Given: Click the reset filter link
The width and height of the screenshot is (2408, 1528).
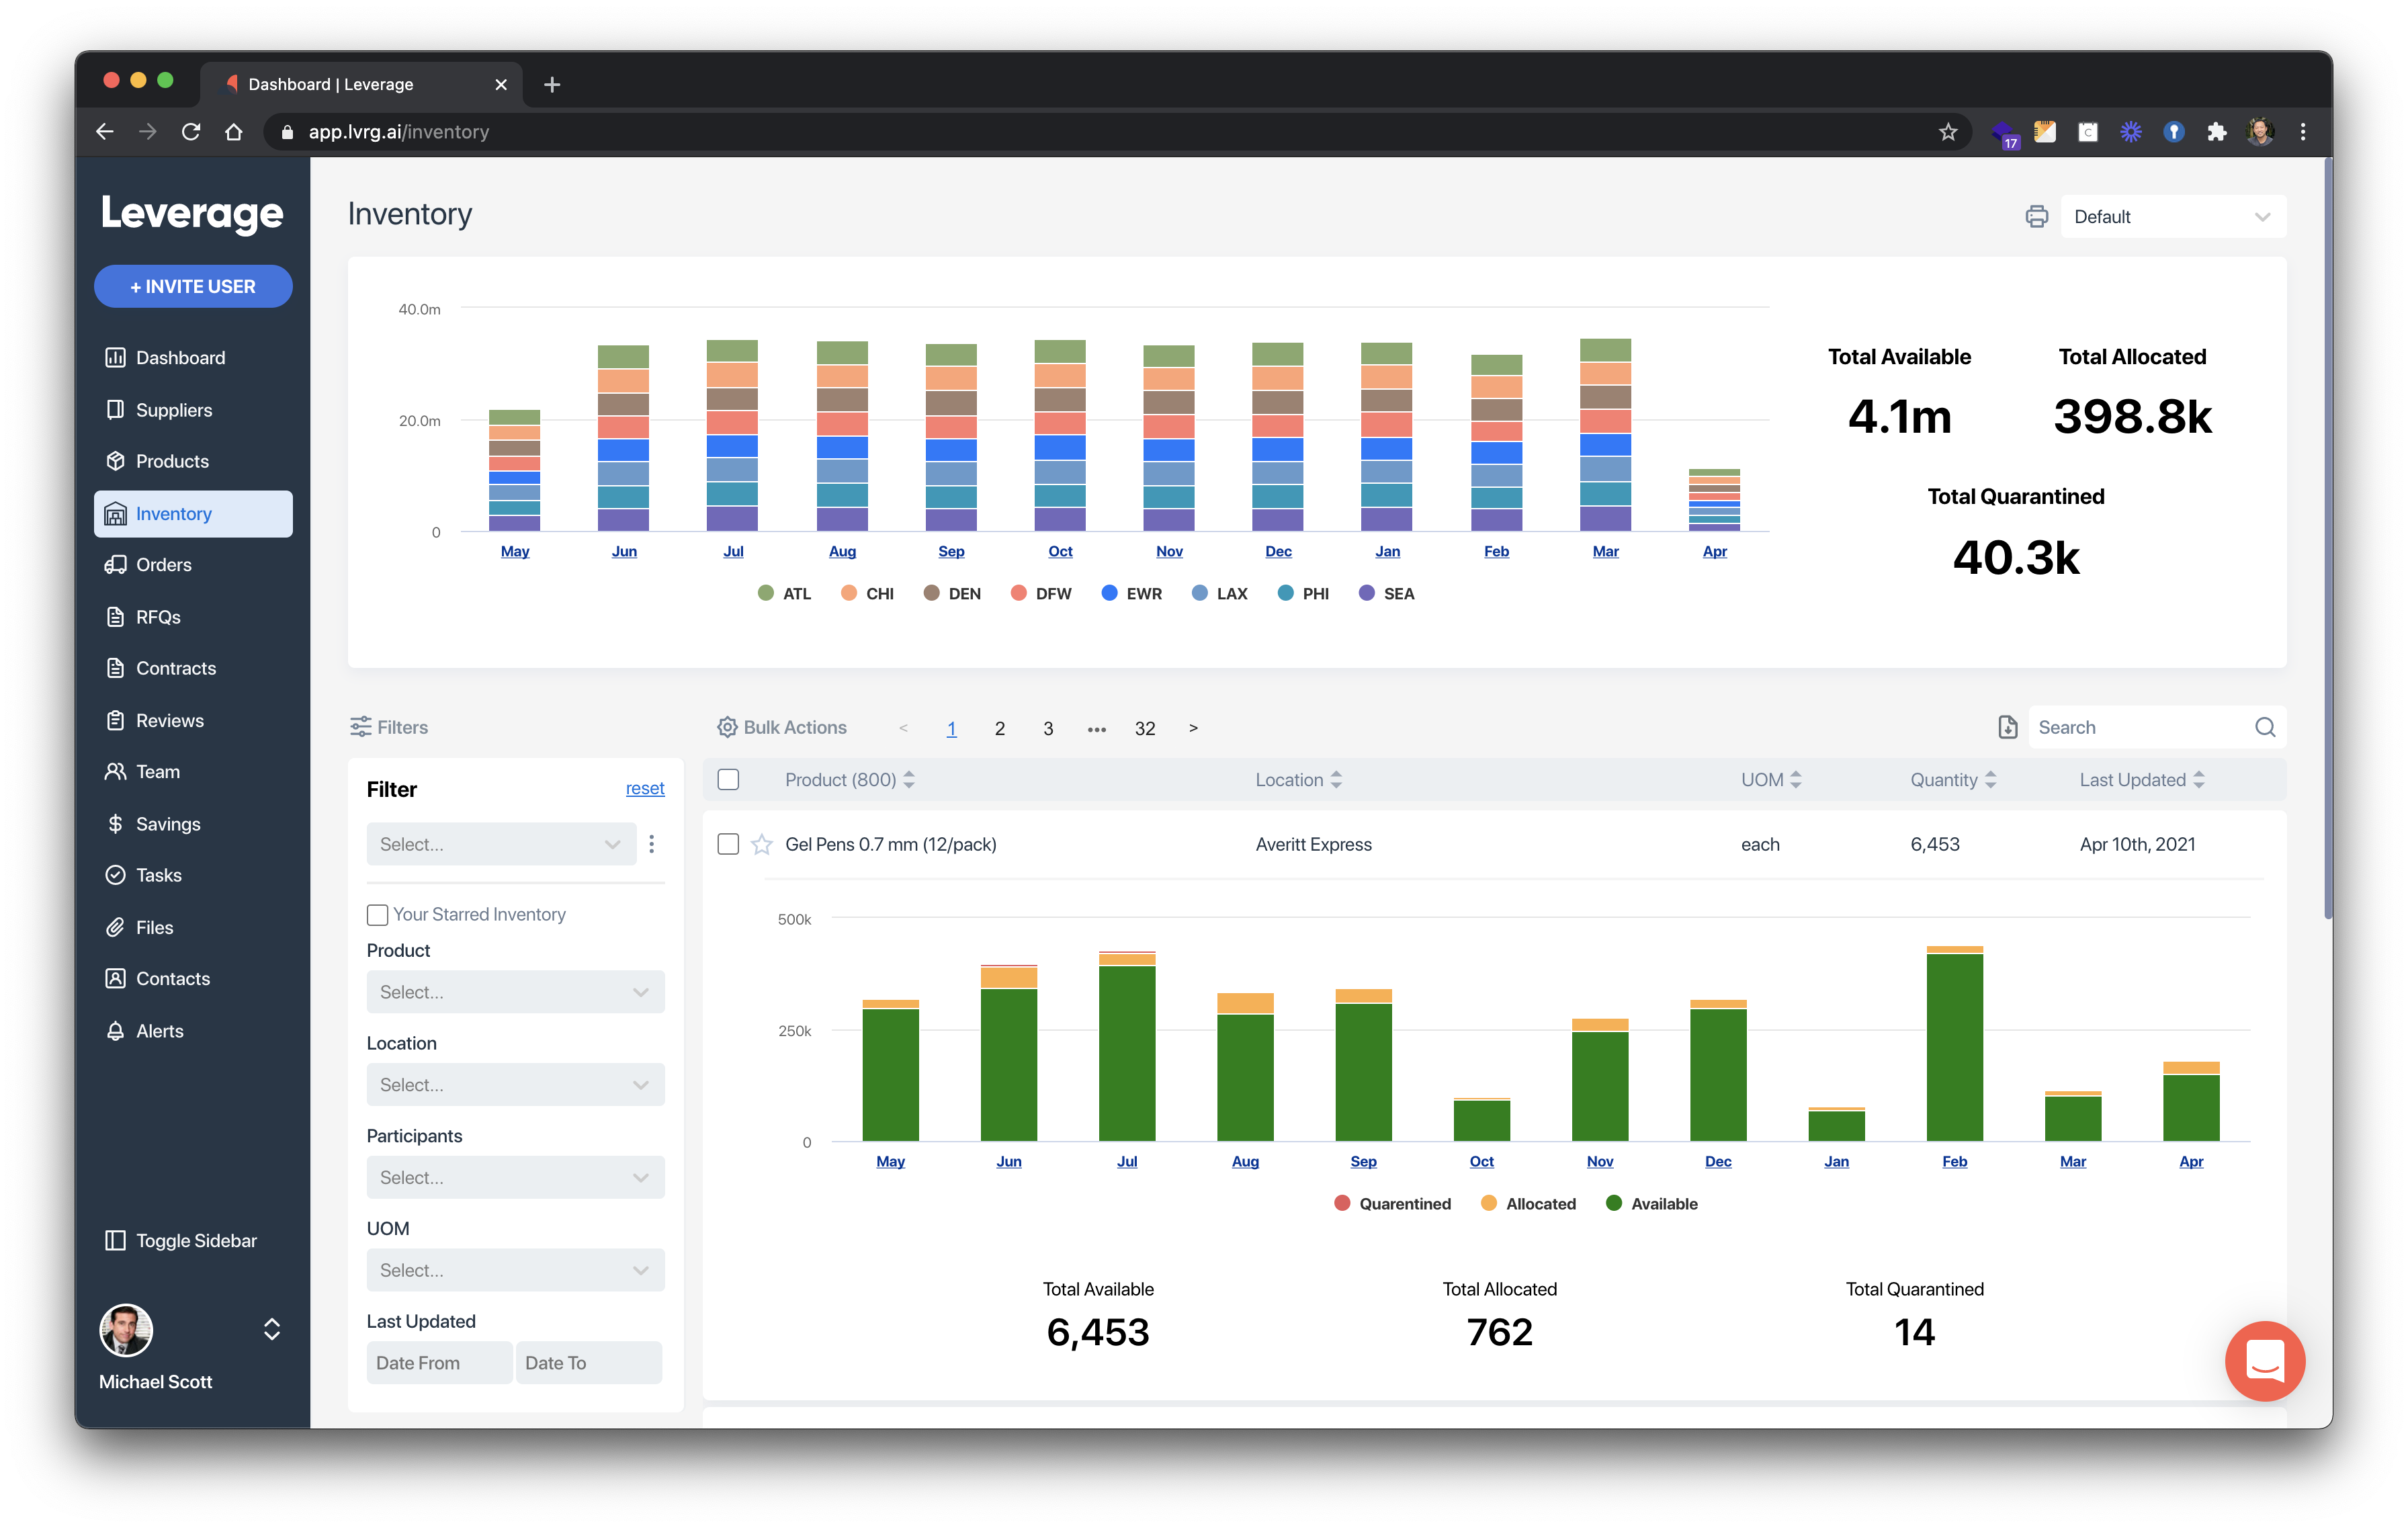Looking at the screenshot, I should pyautogui.click(x=644, y=788).
